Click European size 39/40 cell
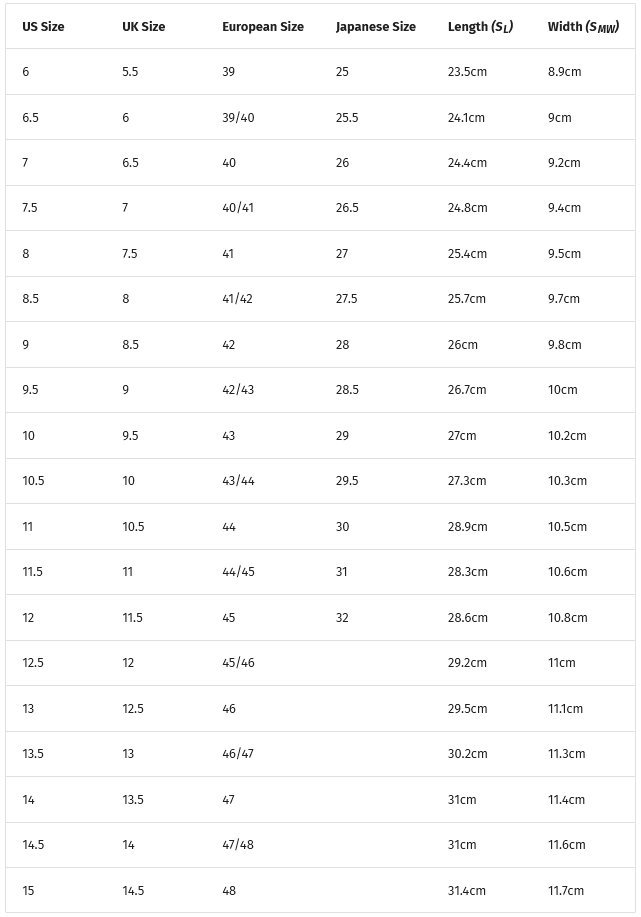This screenshot has width=641, height=917. point(238,118)
